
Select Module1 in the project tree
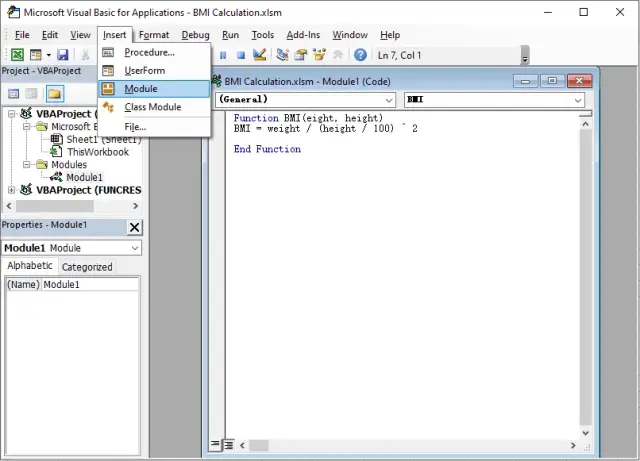pos(84,177)
